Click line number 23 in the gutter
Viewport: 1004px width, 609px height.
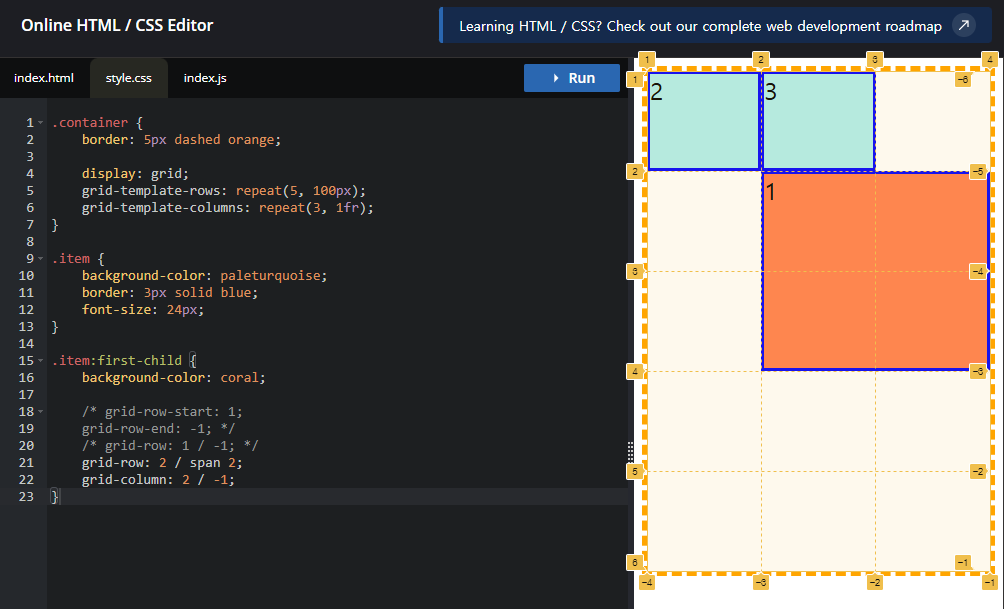[x=26, y=496]
